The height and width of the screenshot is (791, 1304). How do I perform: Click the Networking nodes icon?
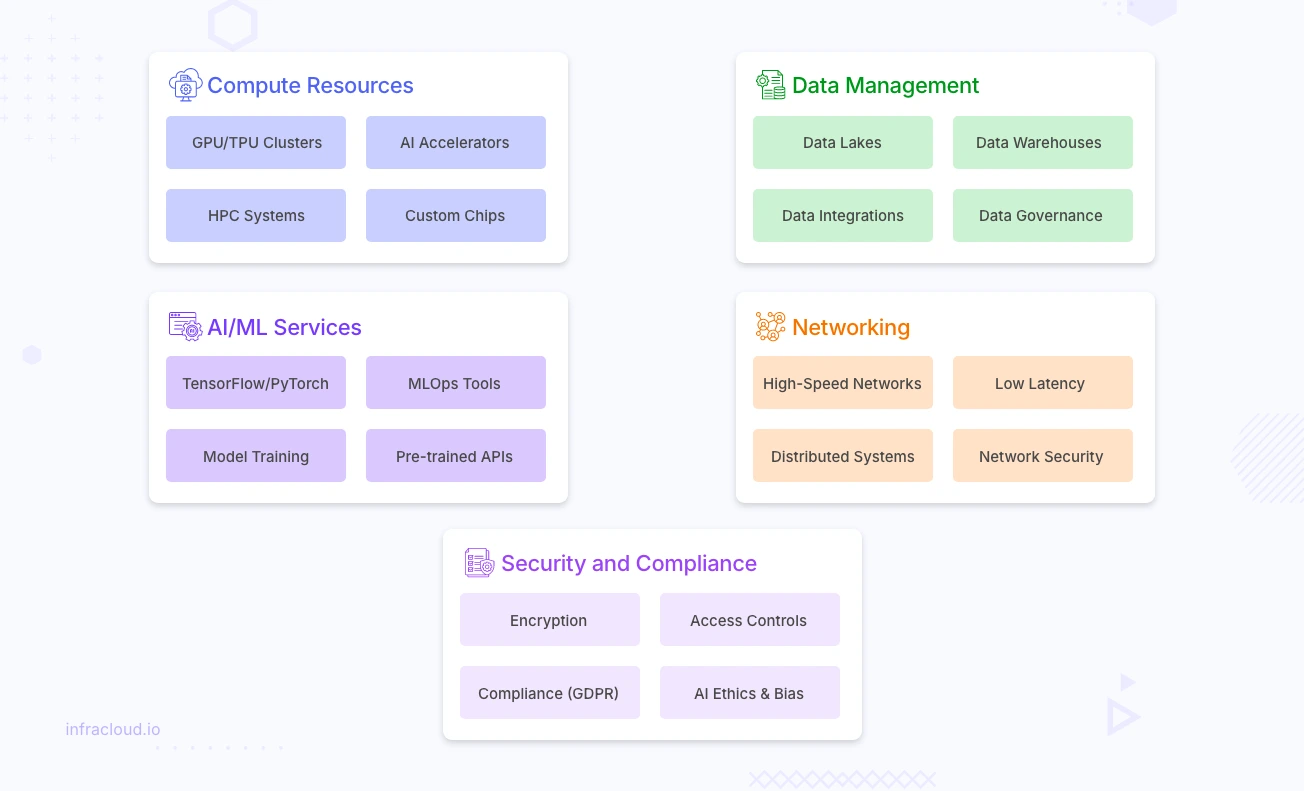tap(770, 327)
